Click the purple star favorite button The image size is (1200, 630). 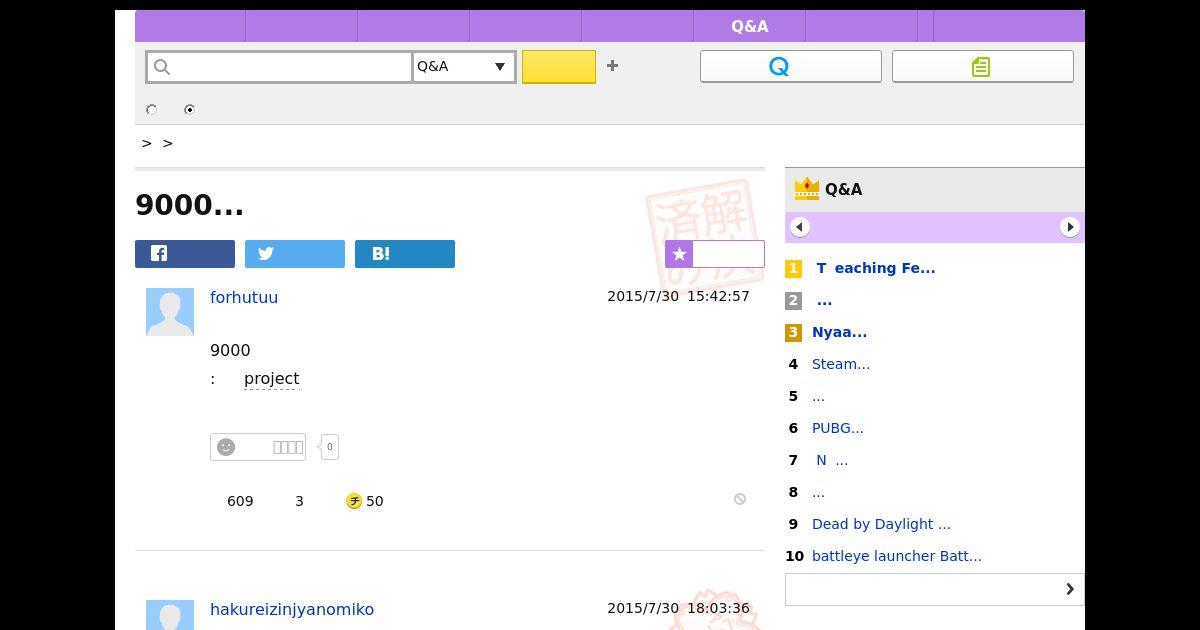pyautogui.click(x=715, y=254)
